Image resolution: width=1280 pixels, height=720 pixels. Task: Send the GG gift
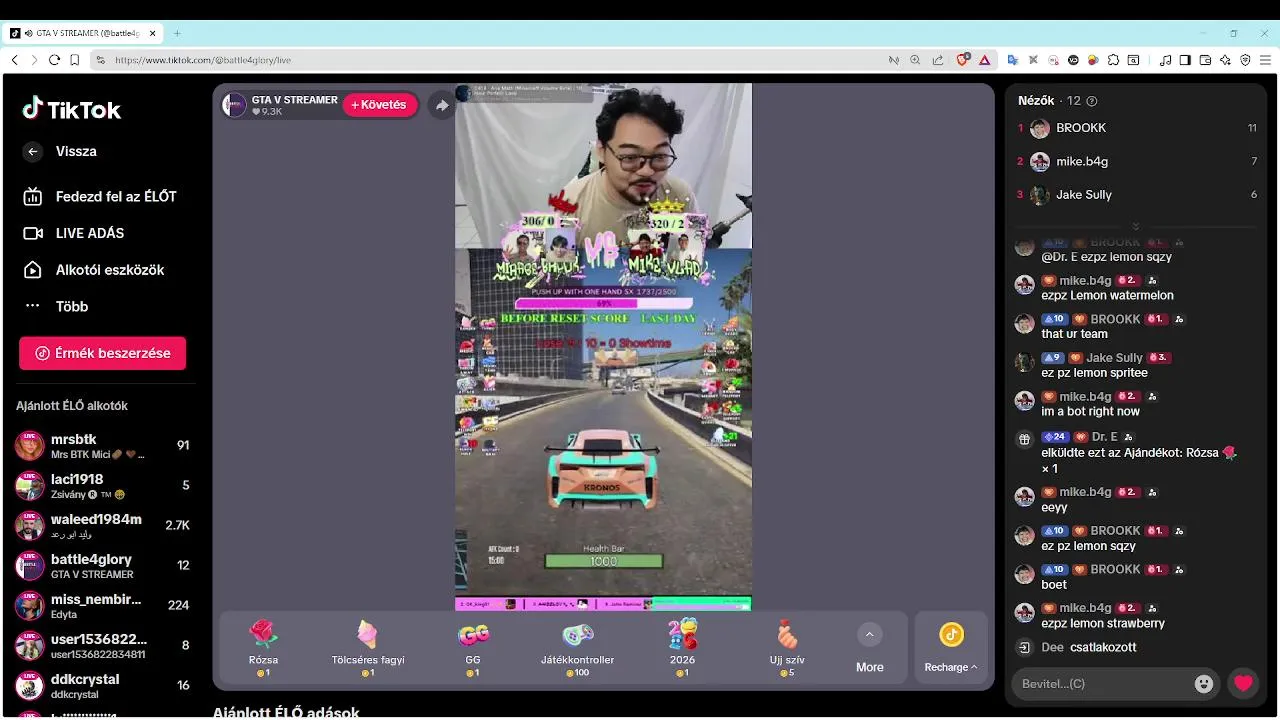[x=473, y=647]
